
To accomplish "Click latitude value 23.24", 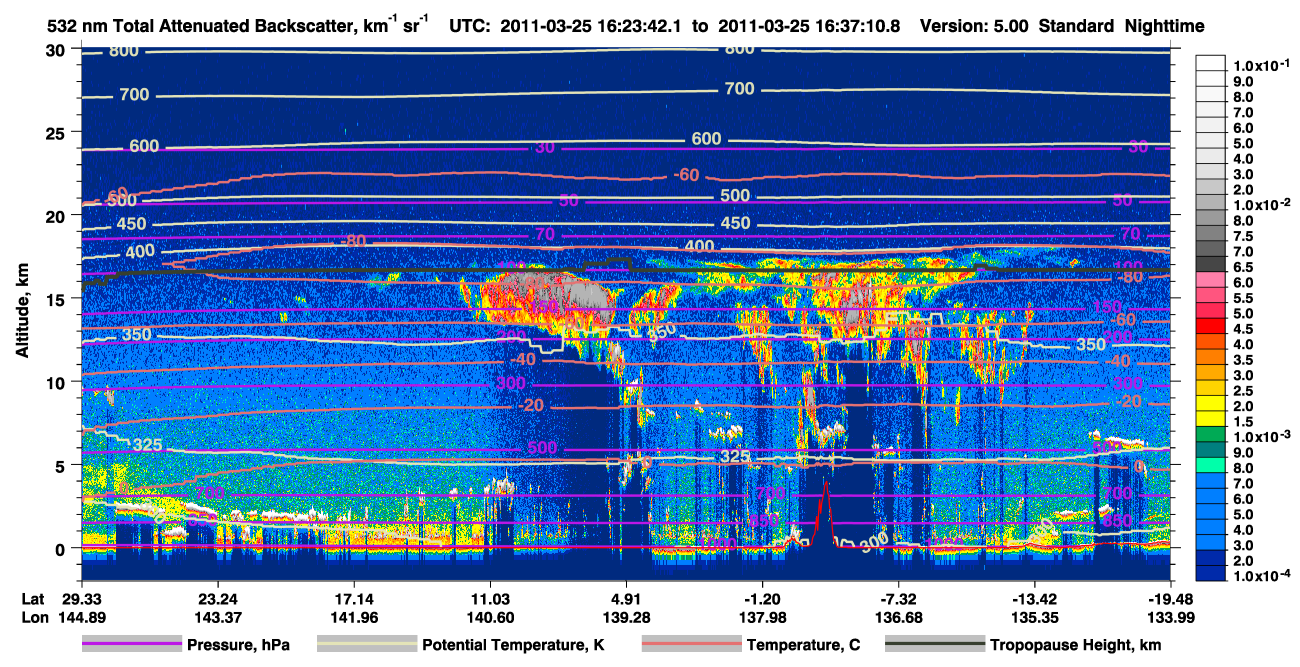I will pyautogui.click(x=217, y=599).
